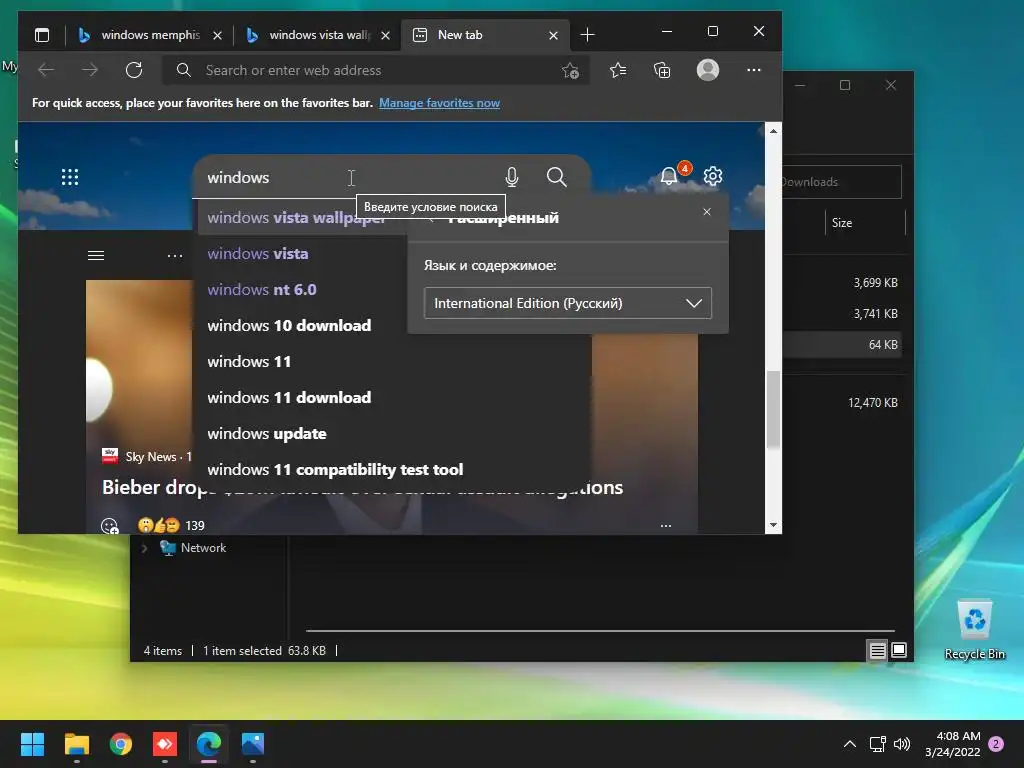This screenshot has width=1024, height=768.
Task: Open File Explorer from the taskbar
Action: pos(76,744)
